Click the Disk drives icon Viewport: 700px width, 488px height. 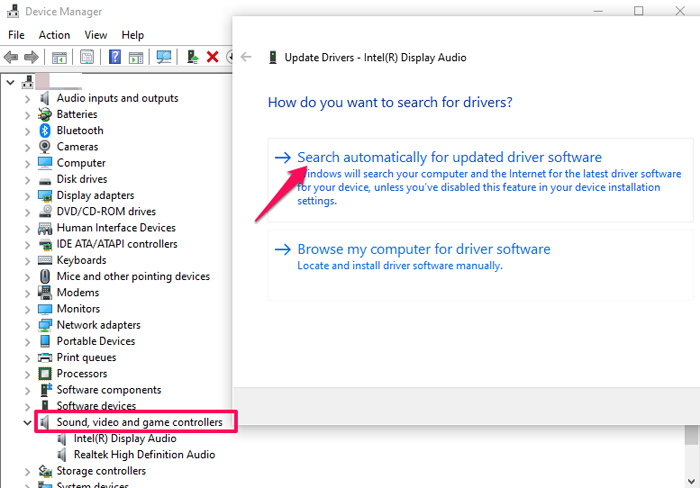pyautogui.click(x=45, y=180)
